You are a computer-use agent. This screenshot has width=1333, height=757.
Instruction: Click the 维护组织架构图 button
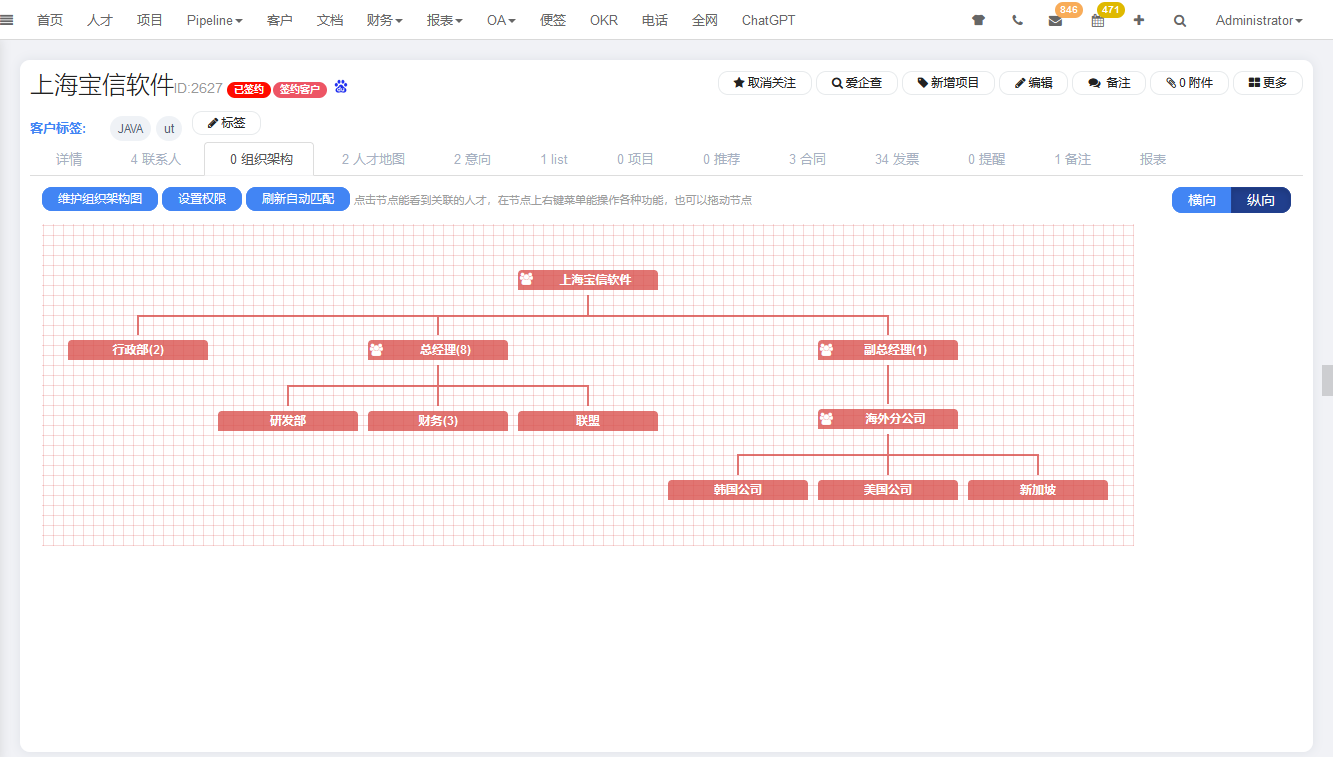(x=99, y=199)
